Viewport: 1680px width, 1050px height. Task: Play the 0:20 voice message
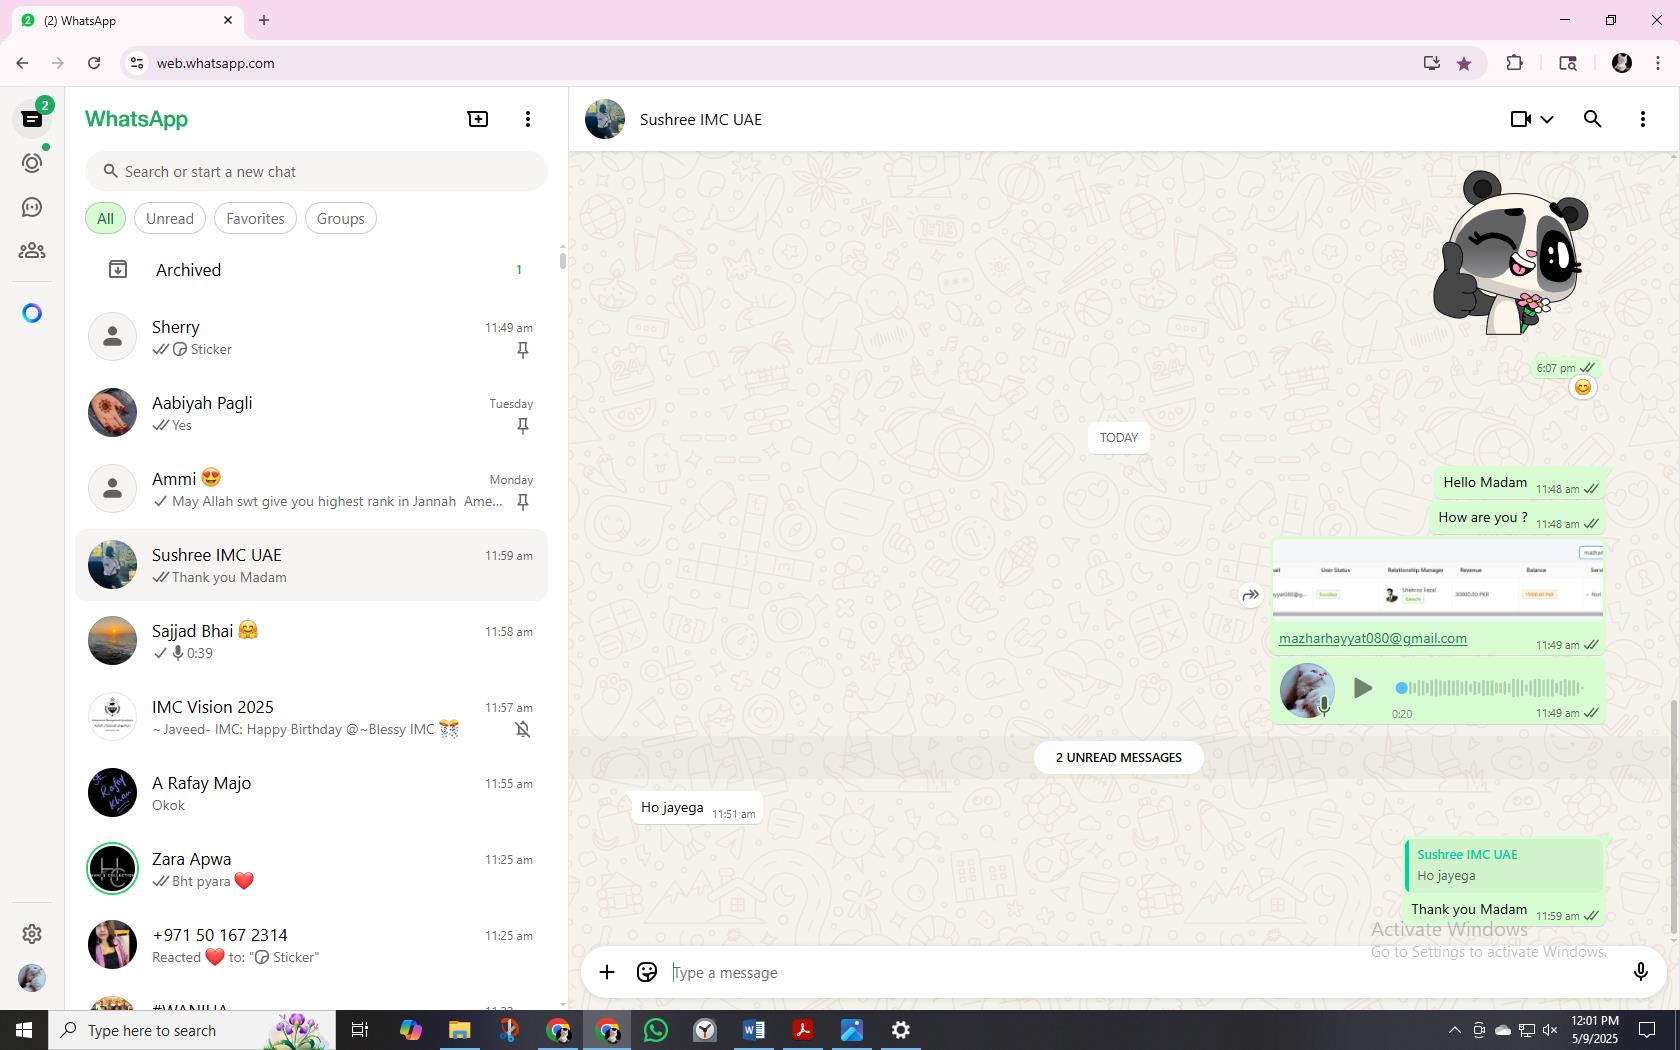point(1362,688)
